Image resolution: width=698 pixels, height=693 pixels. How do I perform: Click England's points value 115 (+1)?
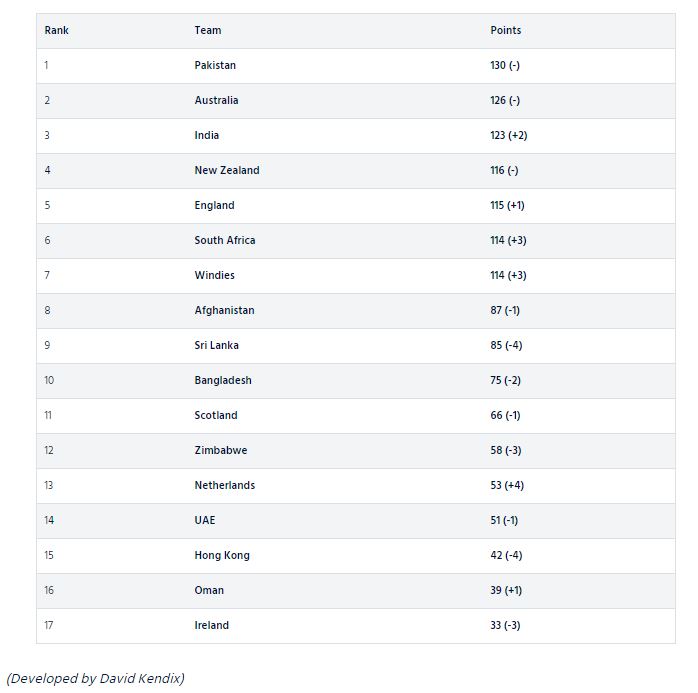click(507, 205)
